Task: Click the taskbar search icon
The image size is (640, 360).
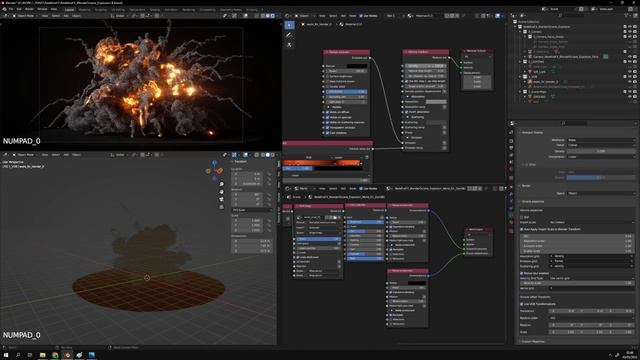Action: 18,355
